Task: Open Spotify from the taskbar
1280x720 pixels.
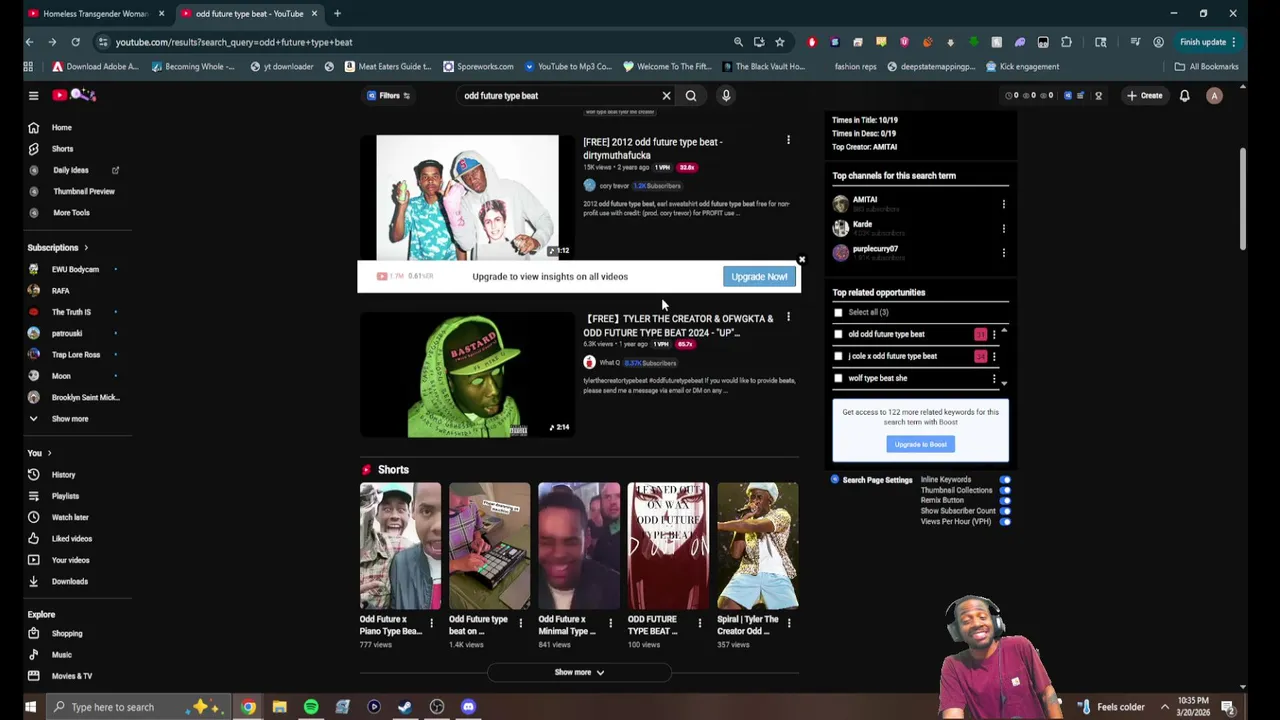Action: click(311, 707)
